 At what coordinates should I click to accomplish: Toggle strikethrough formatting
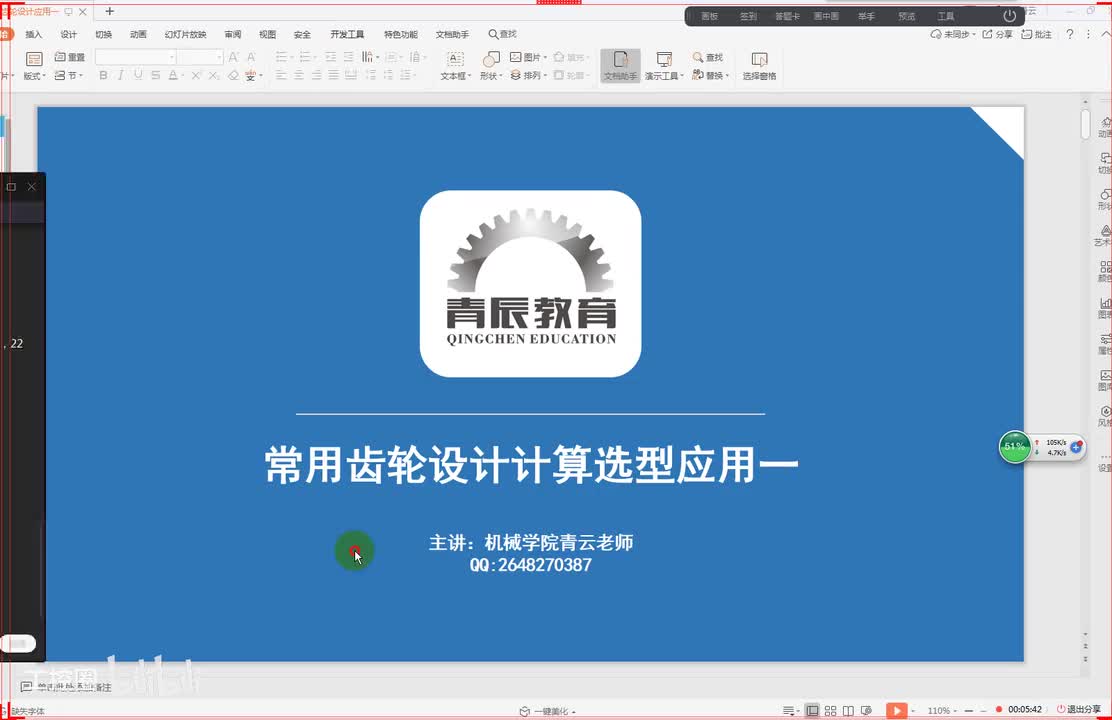tap(155, 75)
